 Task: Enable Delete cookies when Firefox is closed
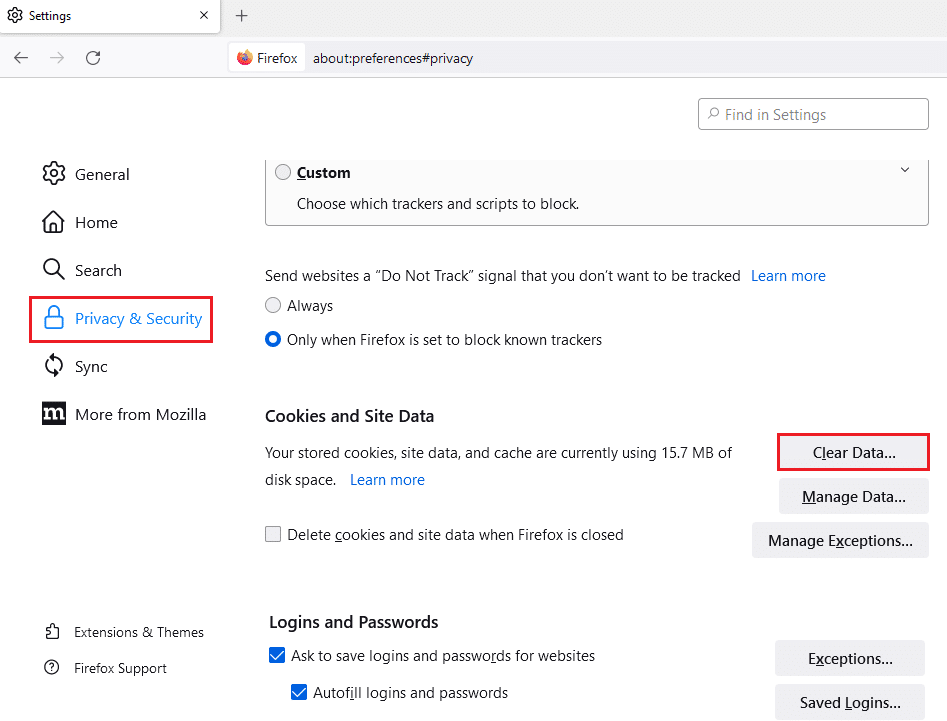273,534
